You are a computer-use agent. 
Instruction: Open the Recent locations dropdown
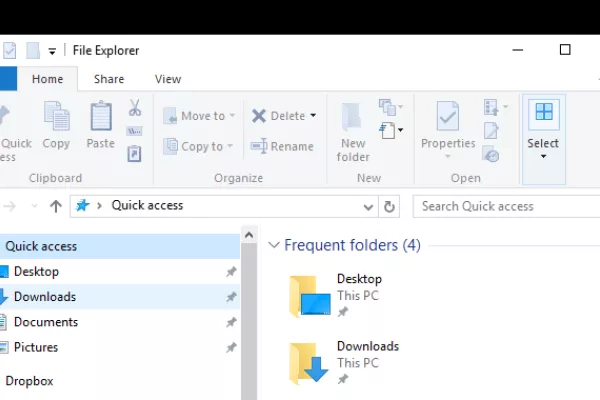[34, 206]
